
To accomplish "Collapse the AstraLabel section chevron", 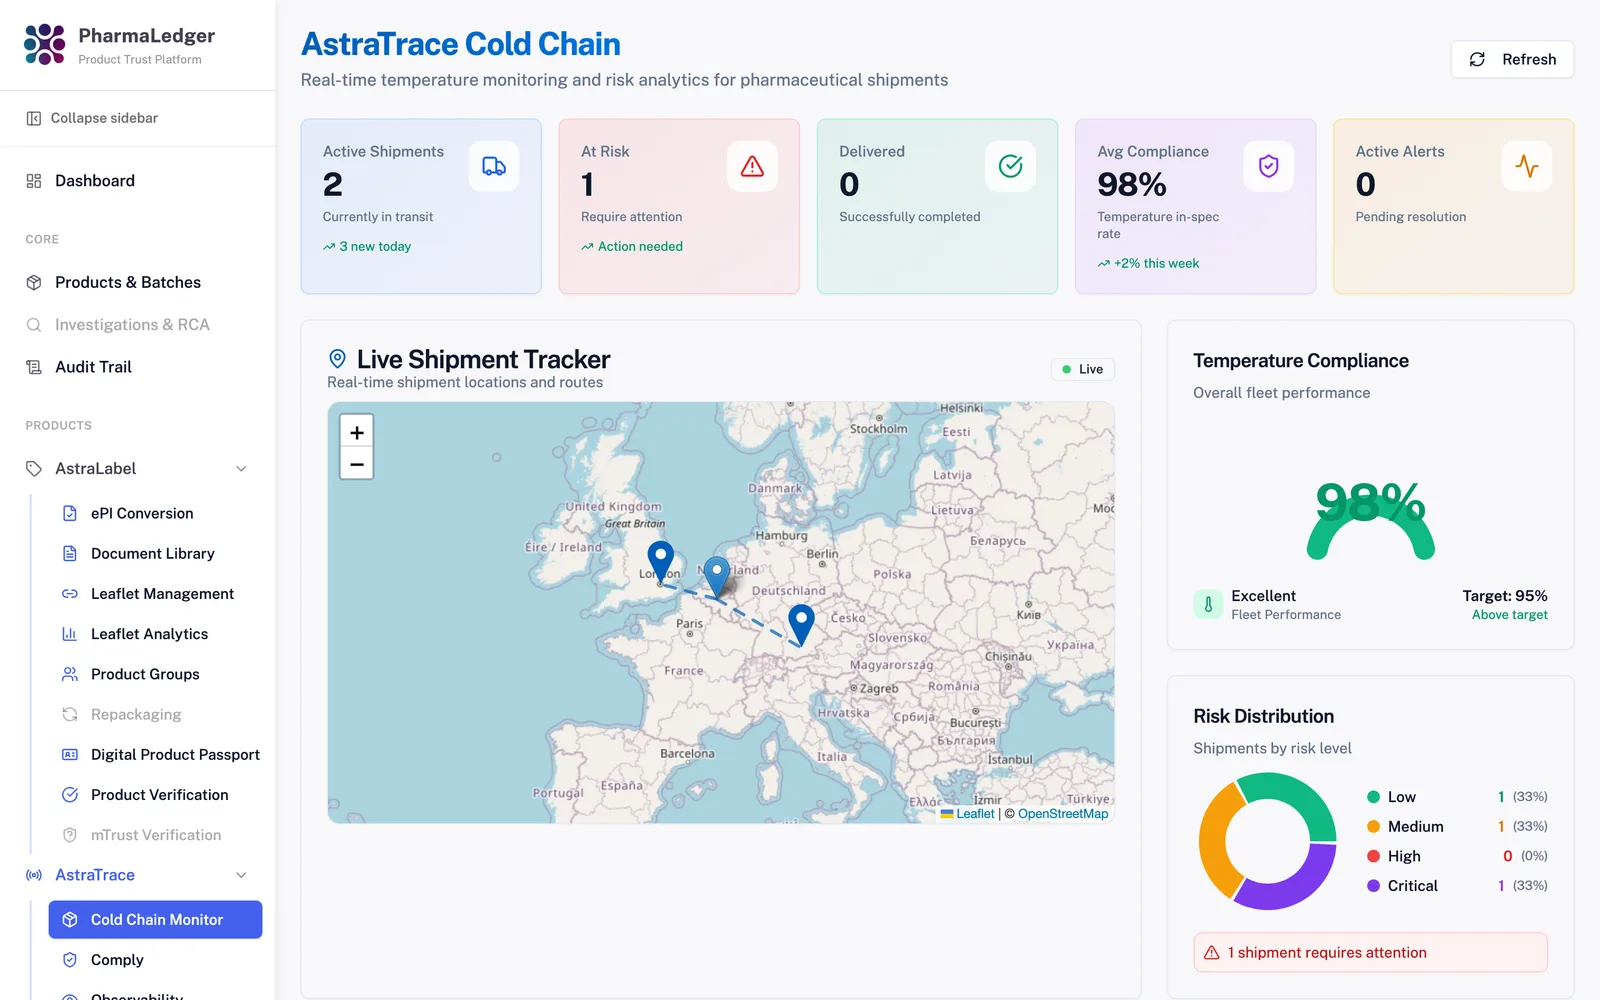I will [241, 469].
